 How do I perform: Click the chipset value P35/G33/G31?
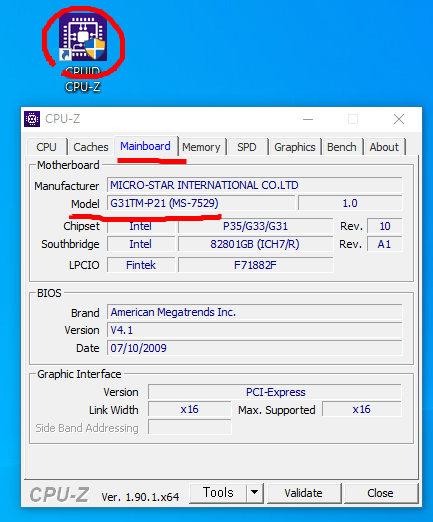pos(255,226)
